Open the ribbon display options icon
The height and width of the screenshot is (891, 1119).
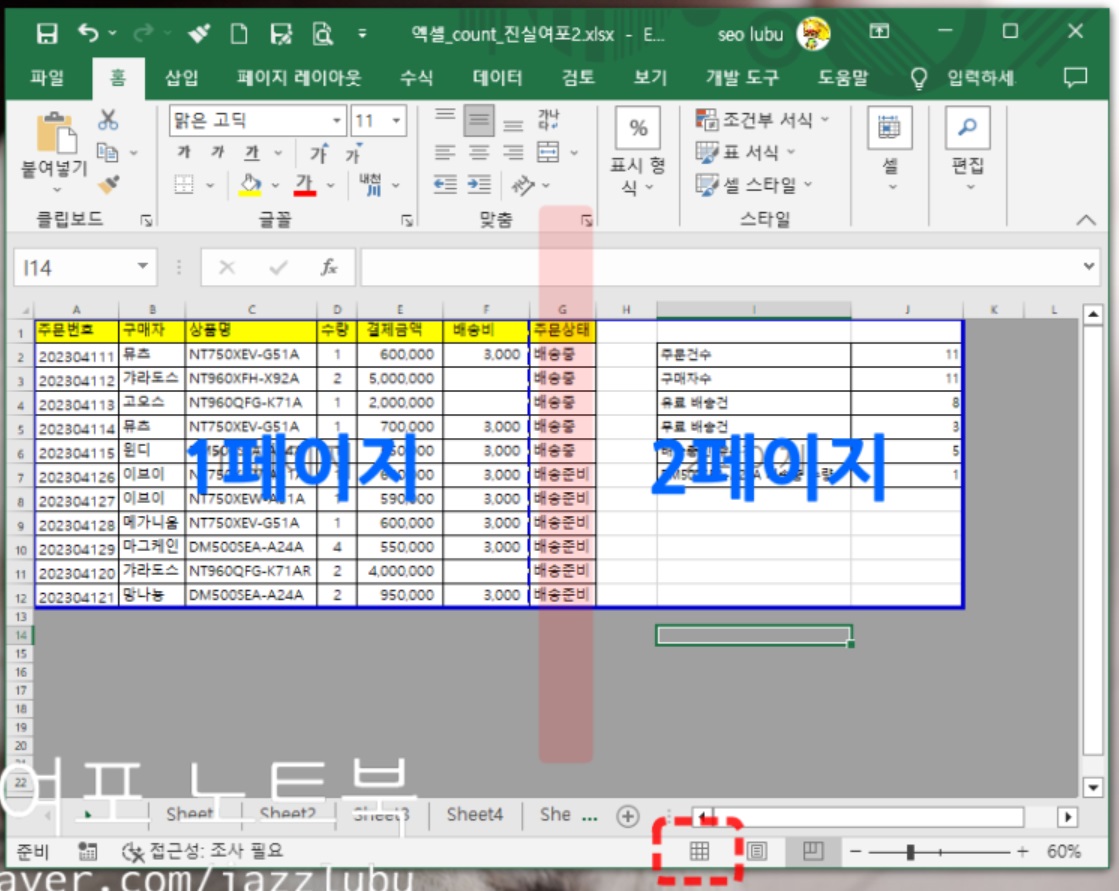coord(880,31)
